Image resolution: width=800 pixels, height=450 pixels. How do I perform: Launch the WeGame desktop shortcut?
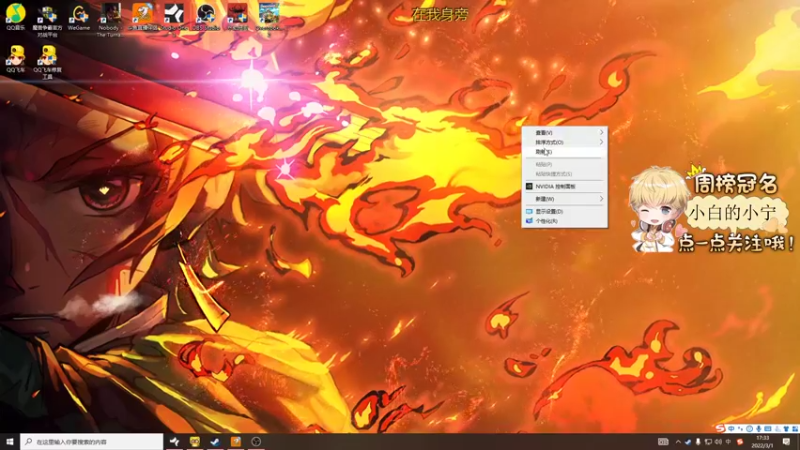[79, 17]
